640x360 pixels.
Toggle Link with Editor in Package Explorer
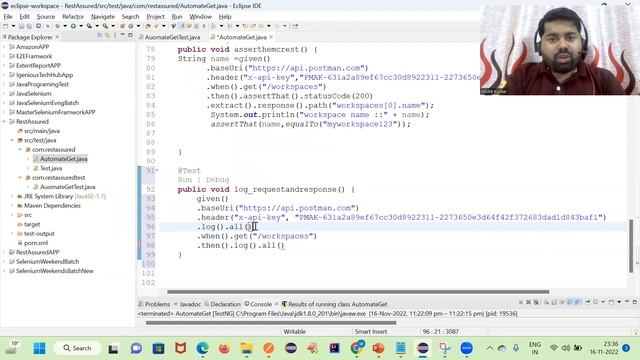pos(107,35)
